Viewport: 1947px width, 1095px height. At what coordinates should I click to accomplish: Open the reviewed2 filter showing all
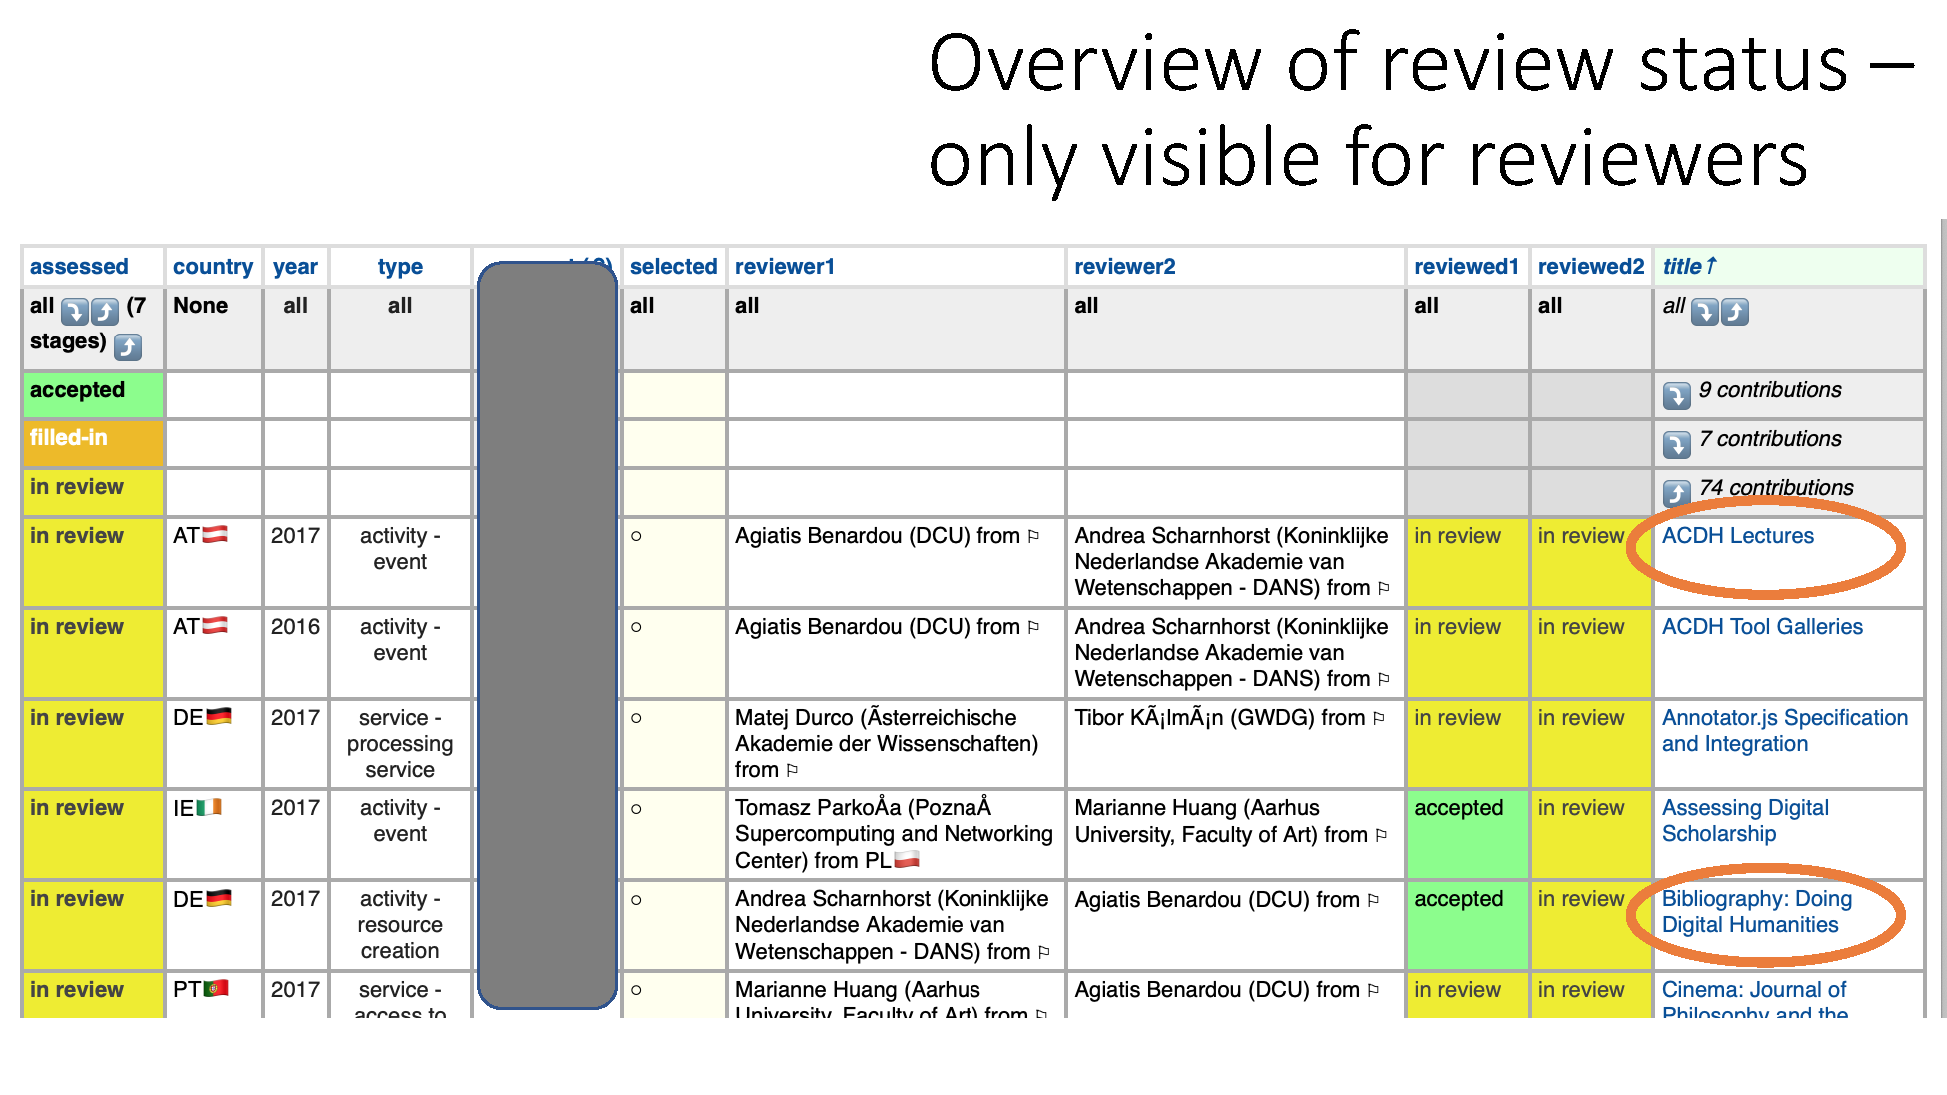(1549, 306)
